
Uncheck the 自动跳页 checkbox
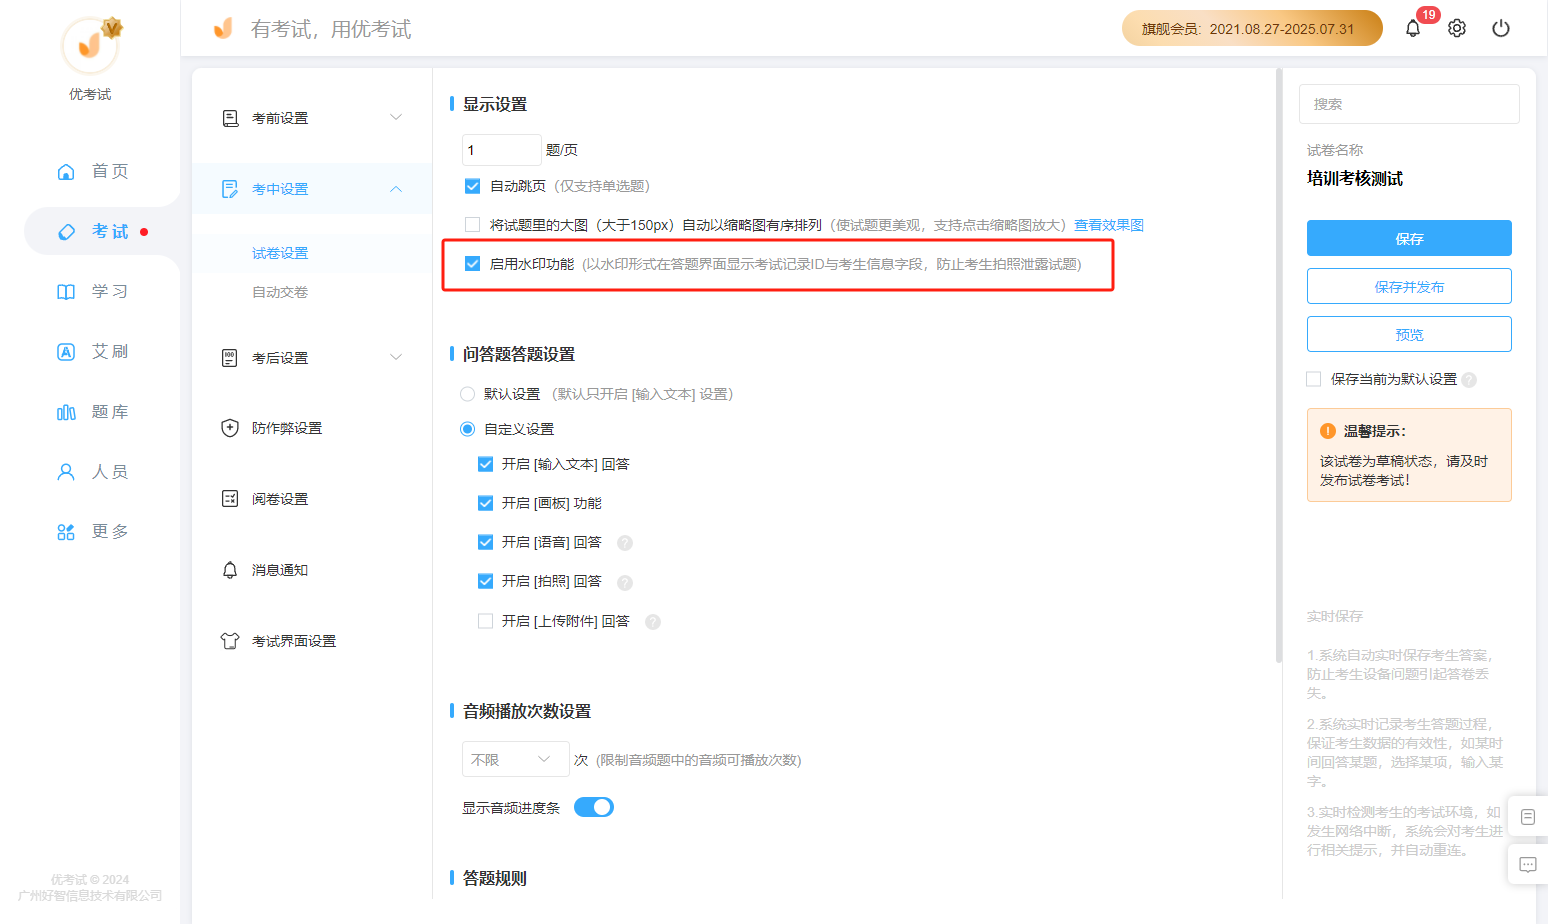point(473,186)
